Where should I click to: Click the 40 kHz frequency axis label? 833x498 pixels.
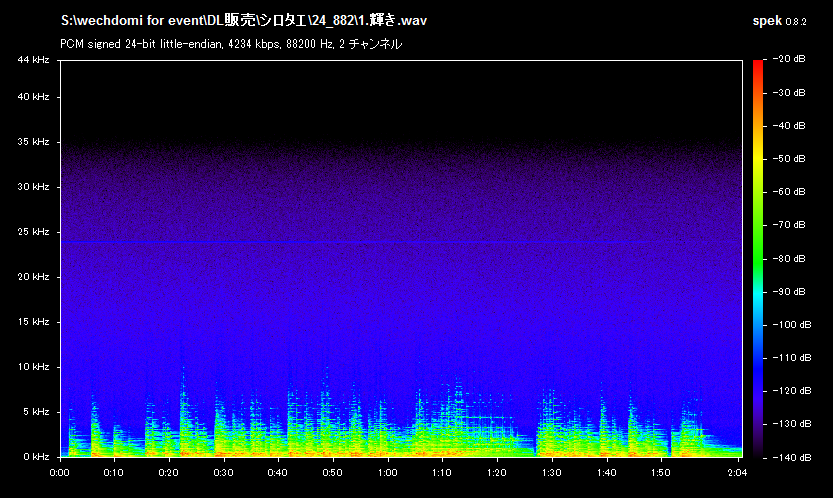(x=33, y=97)
